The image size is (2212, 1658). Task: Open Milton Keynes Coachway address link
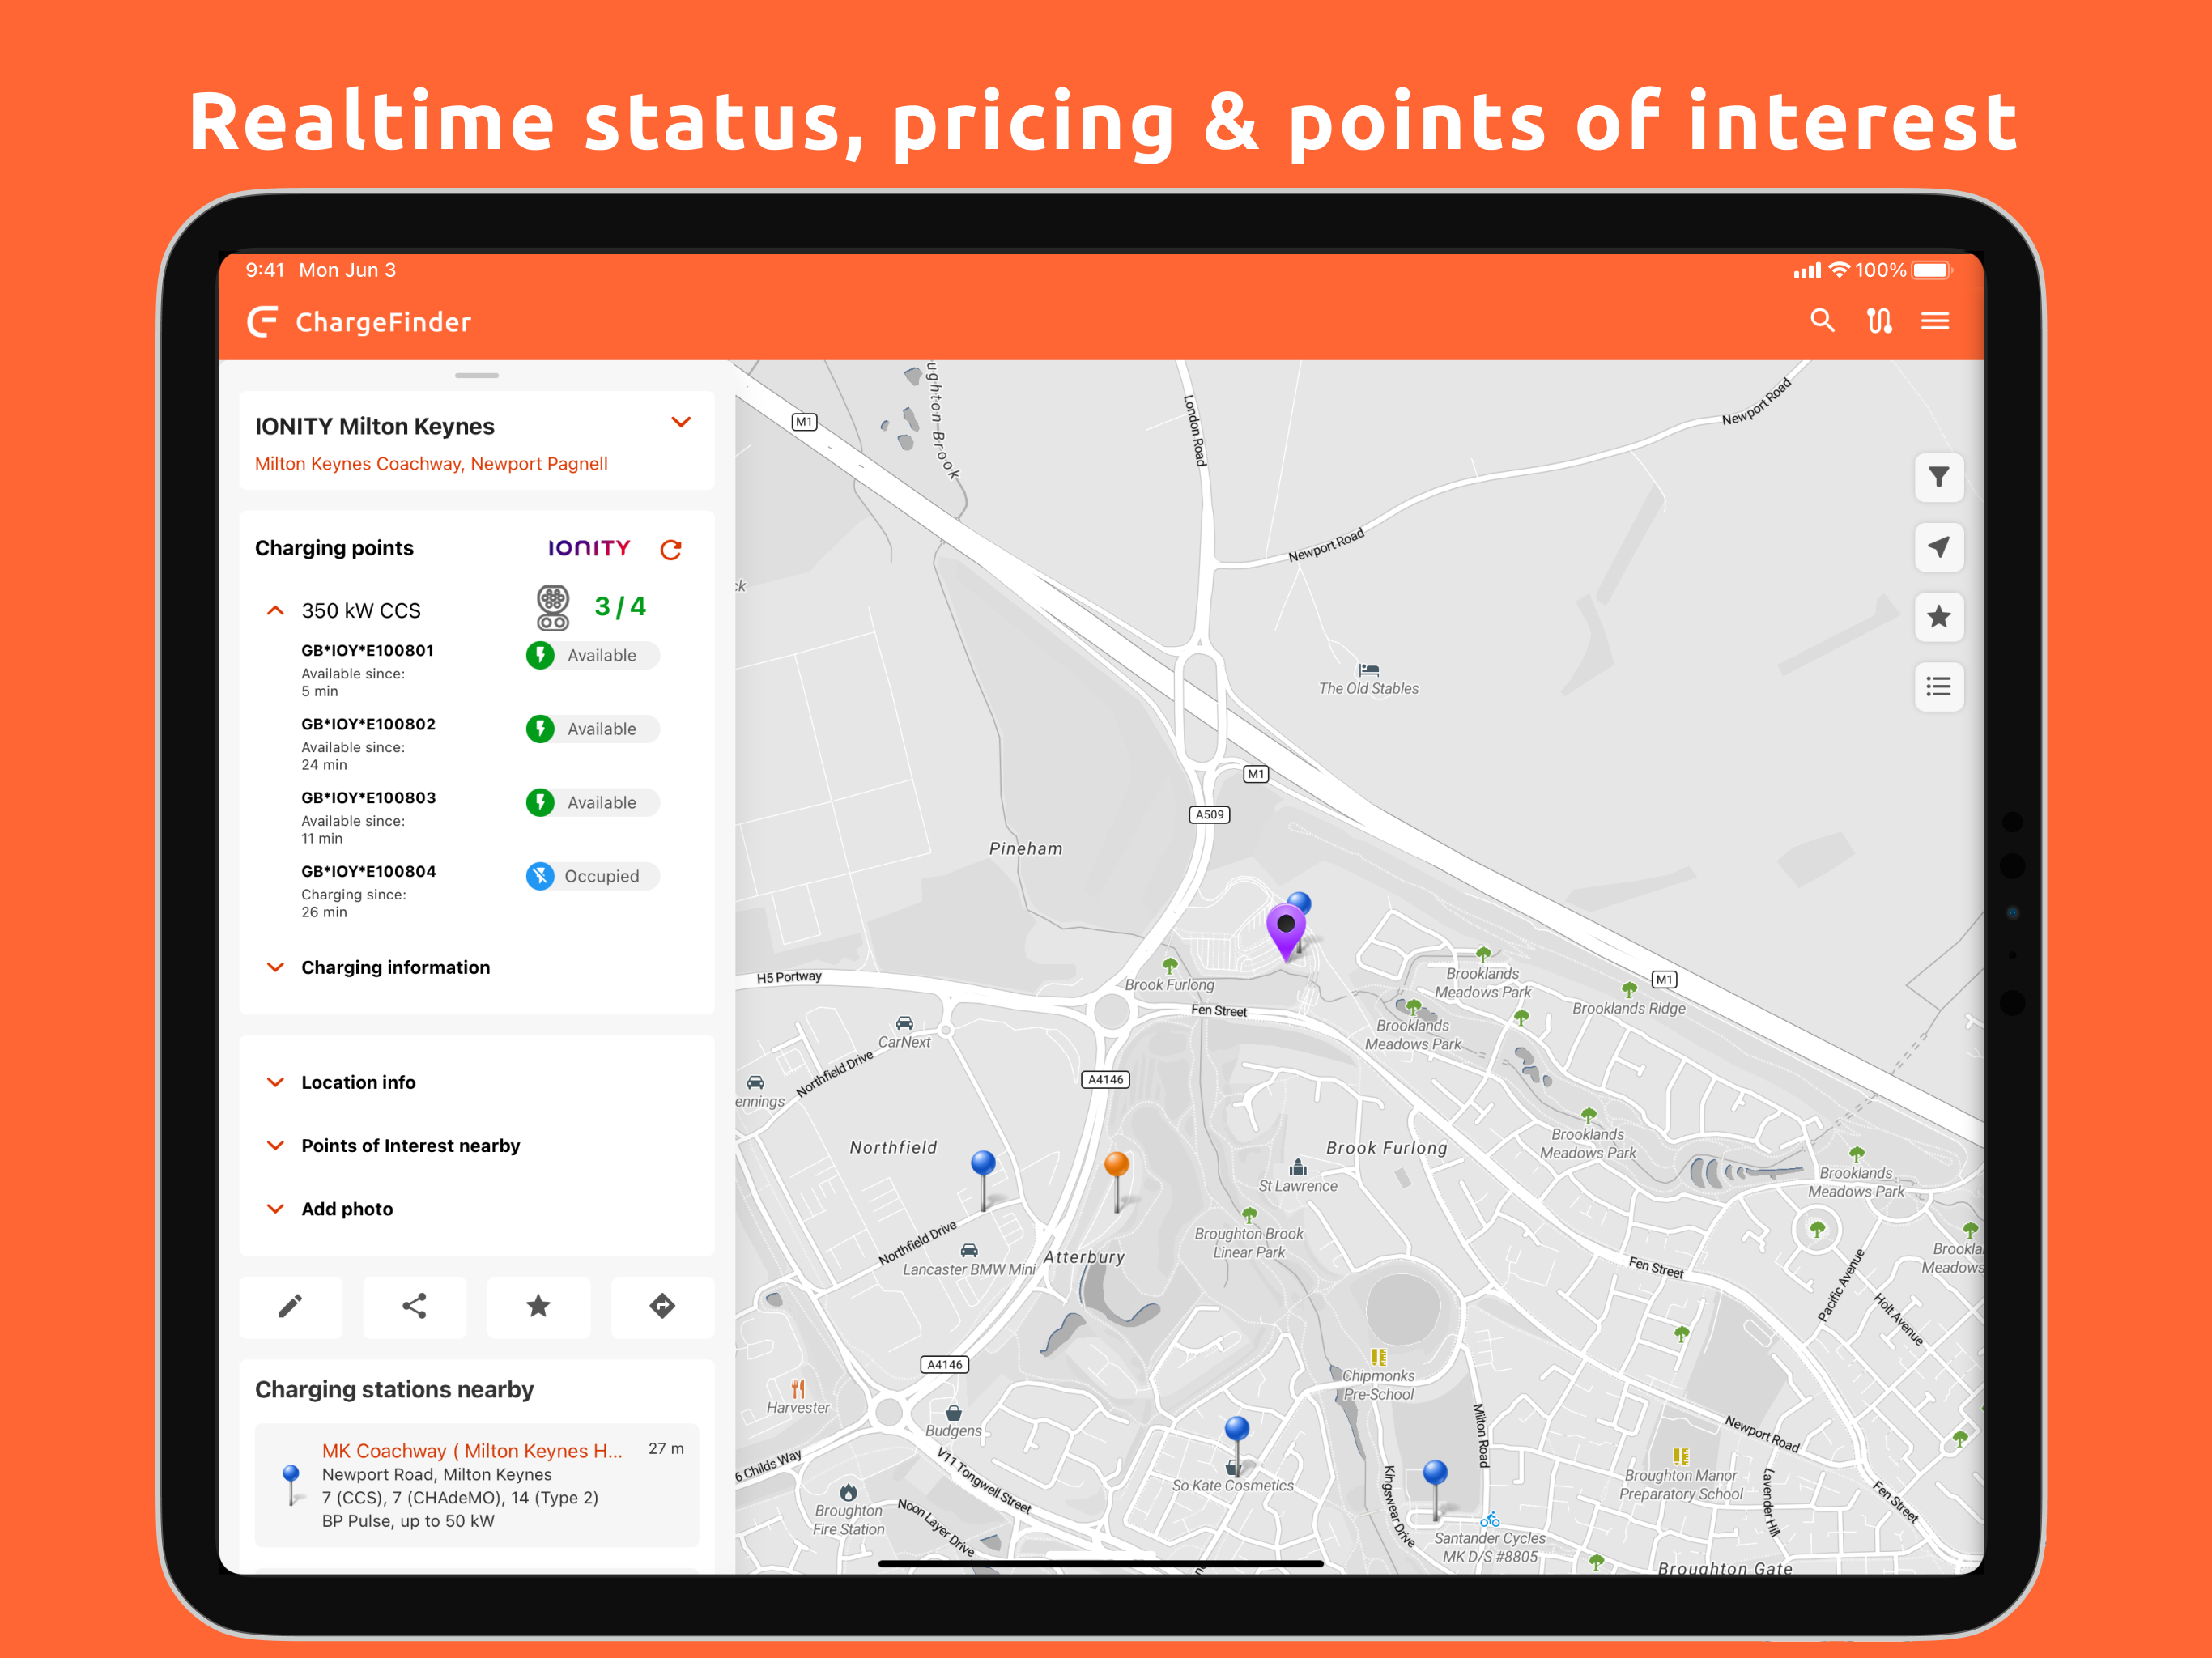pyautogui.click(x=431, y=463)
